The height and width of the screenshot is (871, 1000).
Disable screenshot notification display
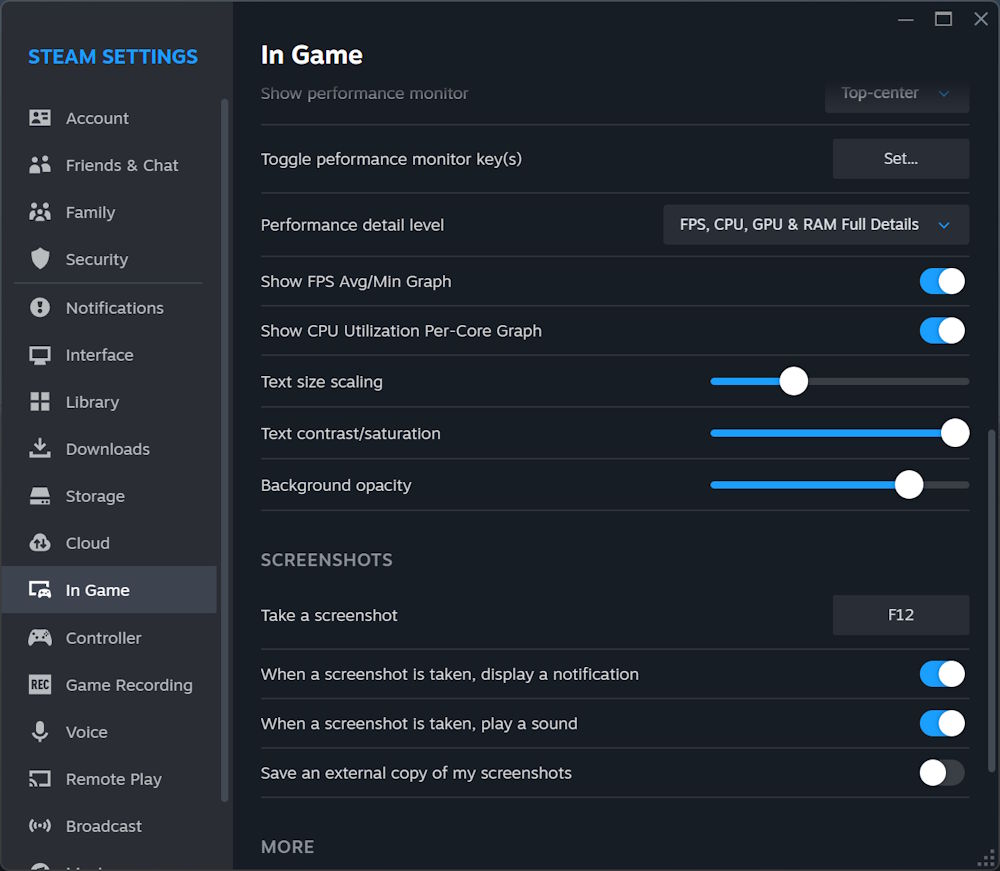click(x=941, y=673)
